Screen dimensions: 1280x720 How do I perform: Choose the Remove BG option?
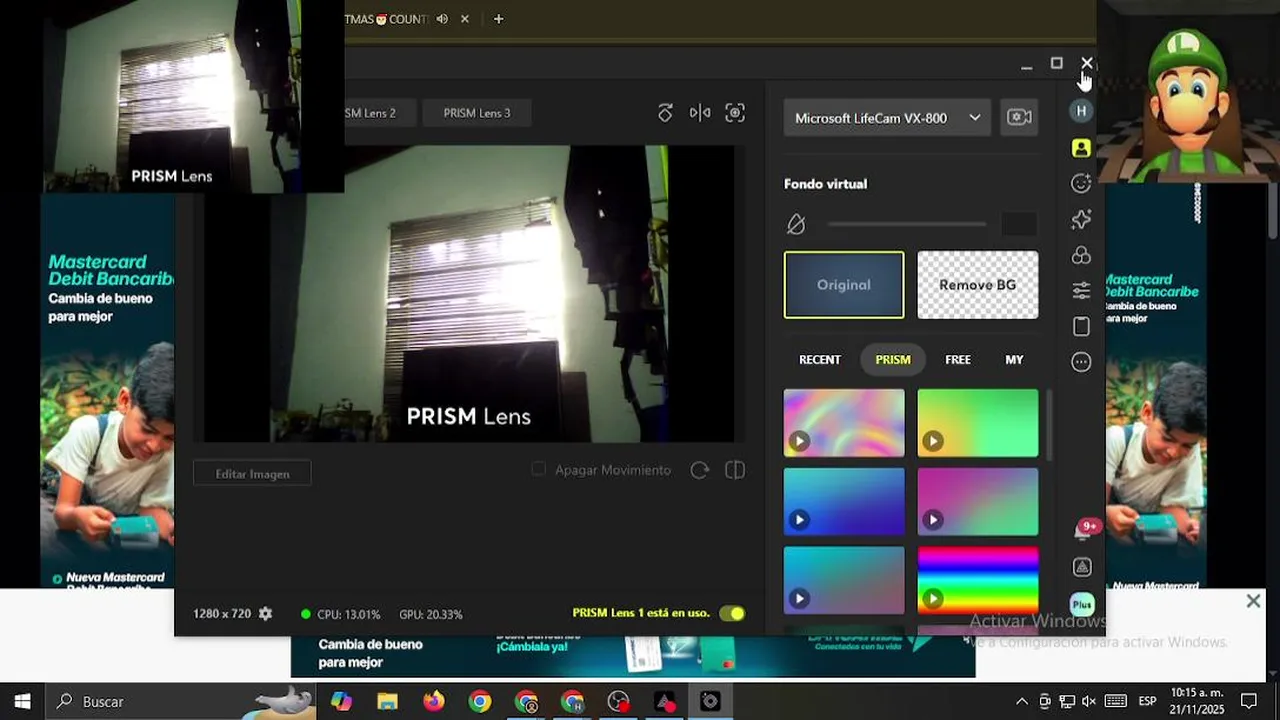(x=978, y=285)
